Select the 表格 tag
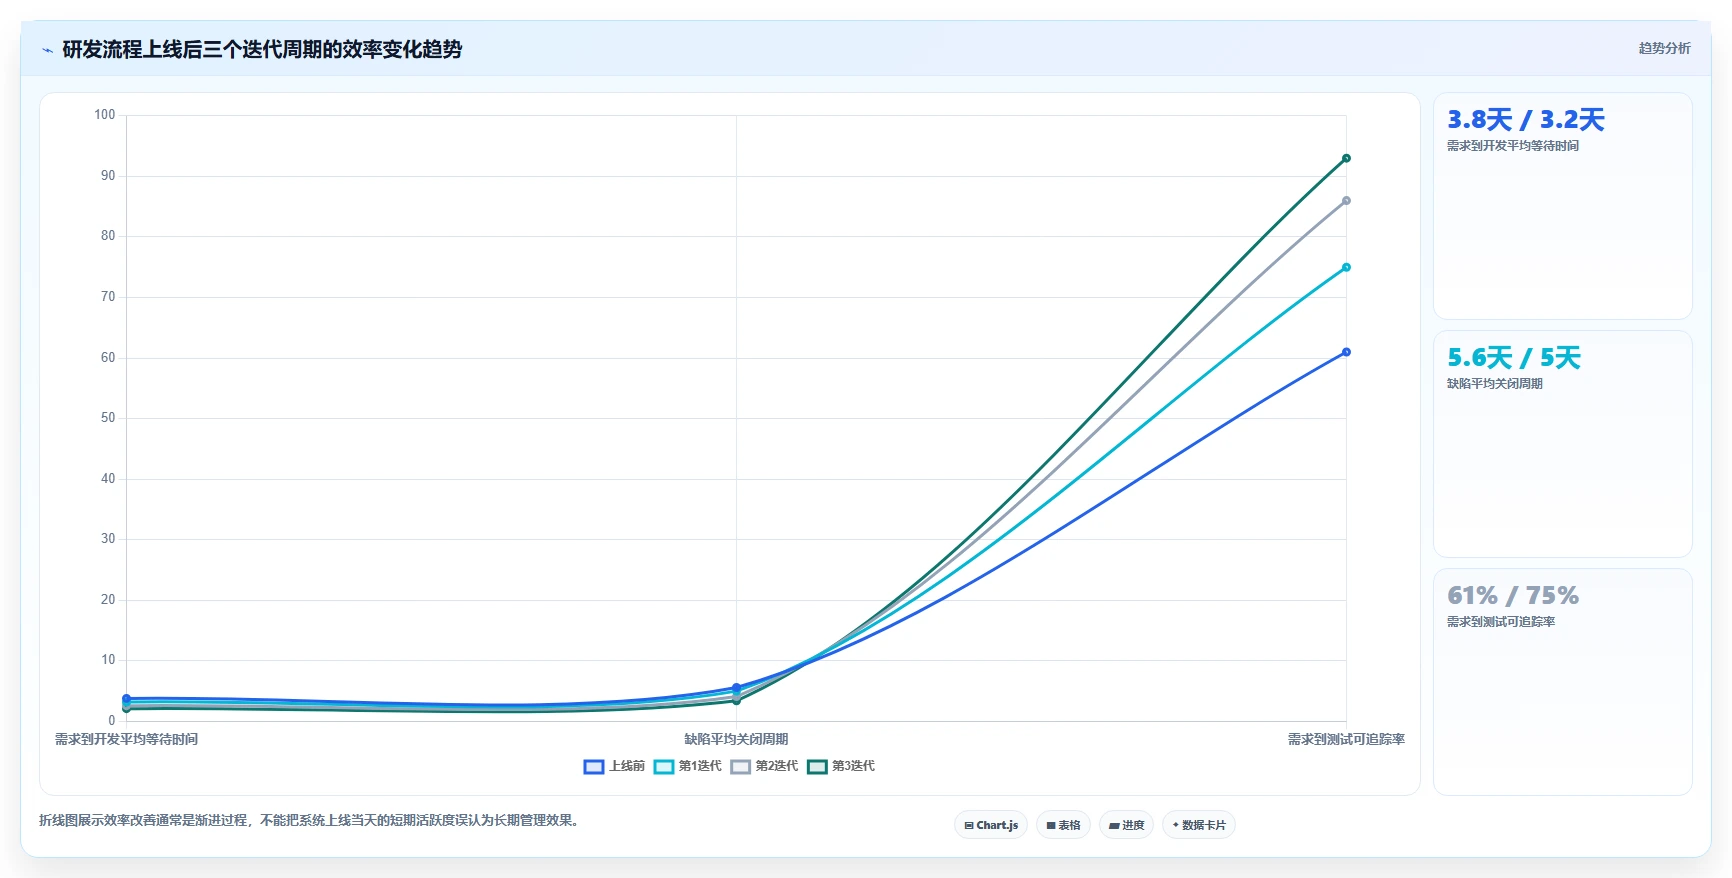The image size is (1732, 878). (1063, 825)
